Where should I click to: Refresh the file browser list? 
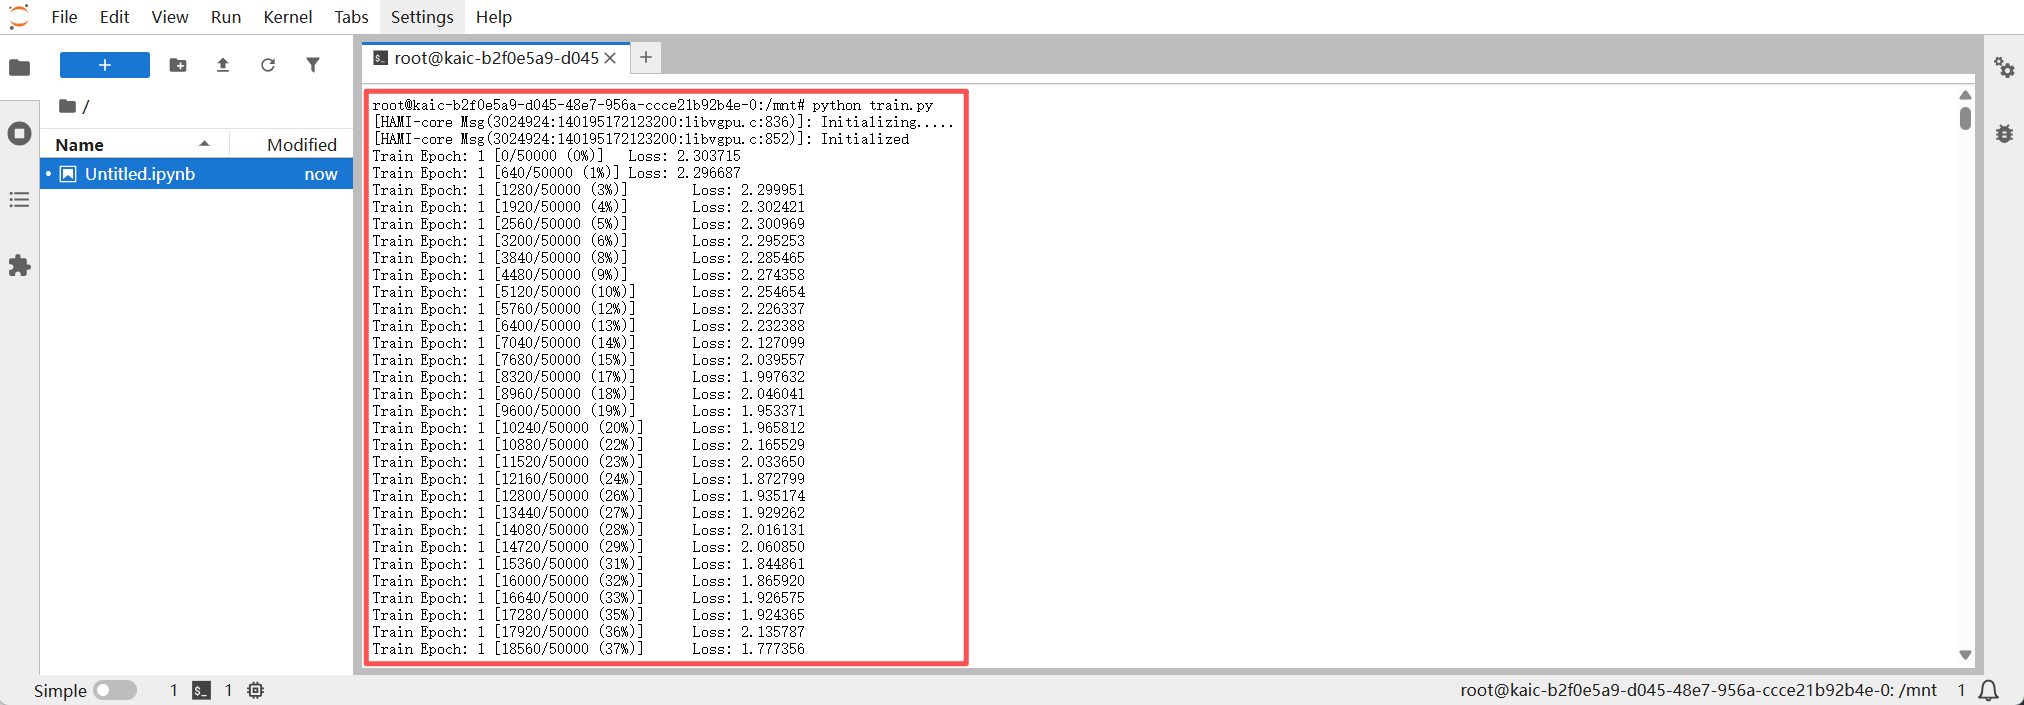coord(268,65)
